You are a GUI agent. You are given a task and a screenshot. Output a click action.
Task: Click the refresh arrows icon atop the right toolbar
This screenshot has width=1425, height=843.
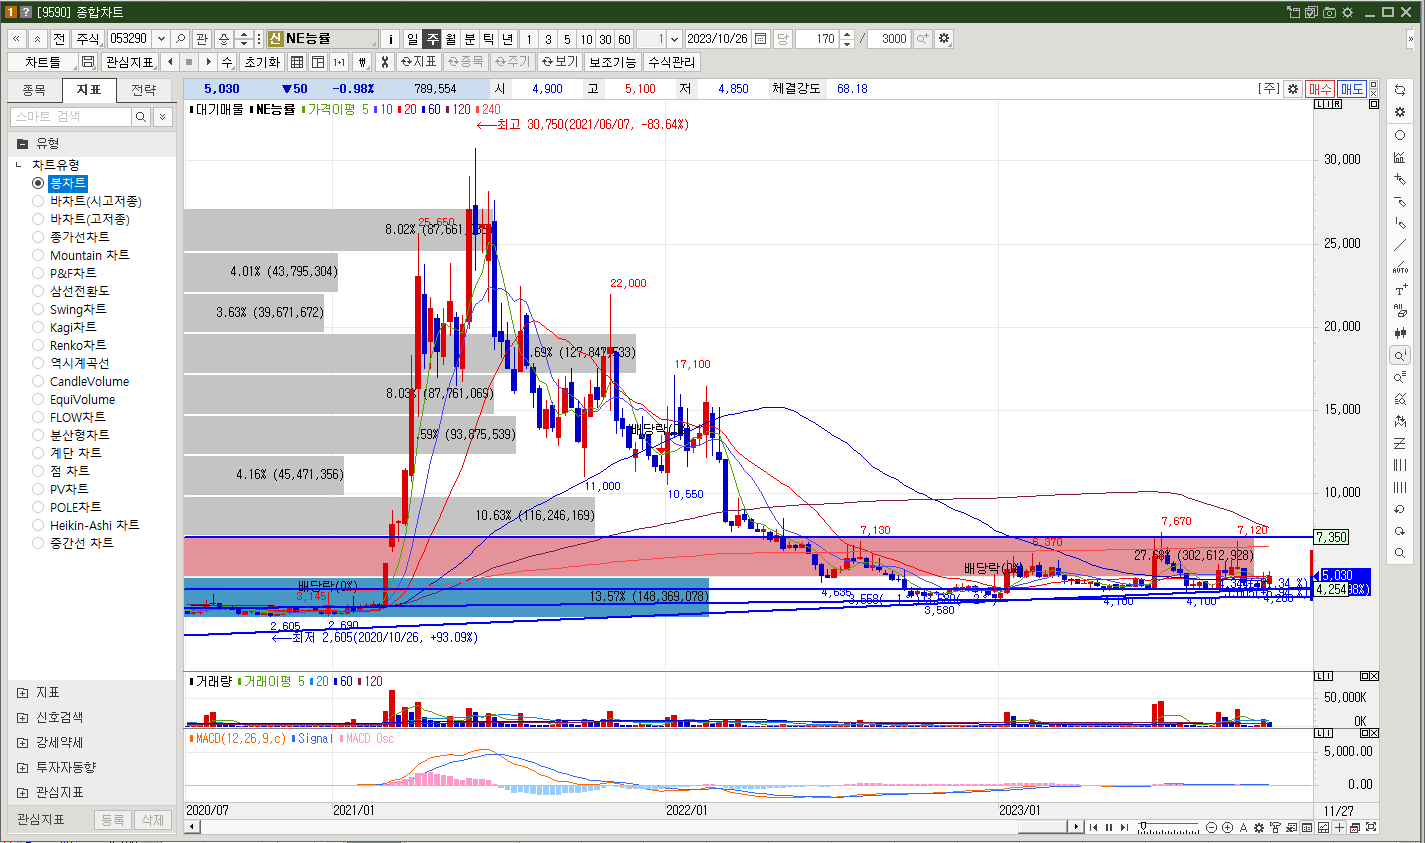pyautogui.click(x=1400, y=91)
